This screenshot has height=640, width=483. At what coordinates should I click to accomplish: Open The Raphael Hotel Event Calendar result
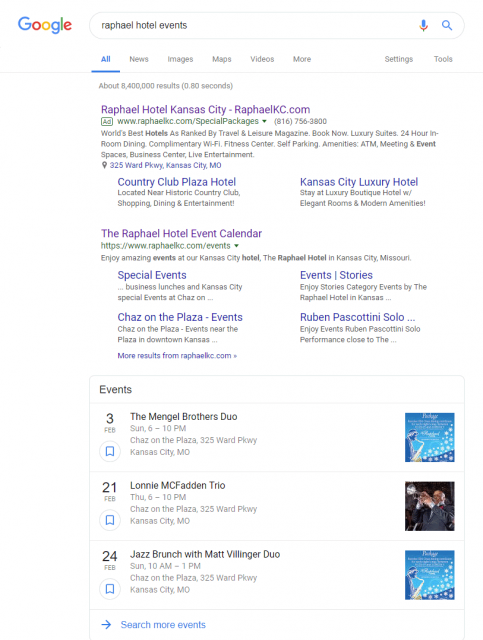point(181,233)
